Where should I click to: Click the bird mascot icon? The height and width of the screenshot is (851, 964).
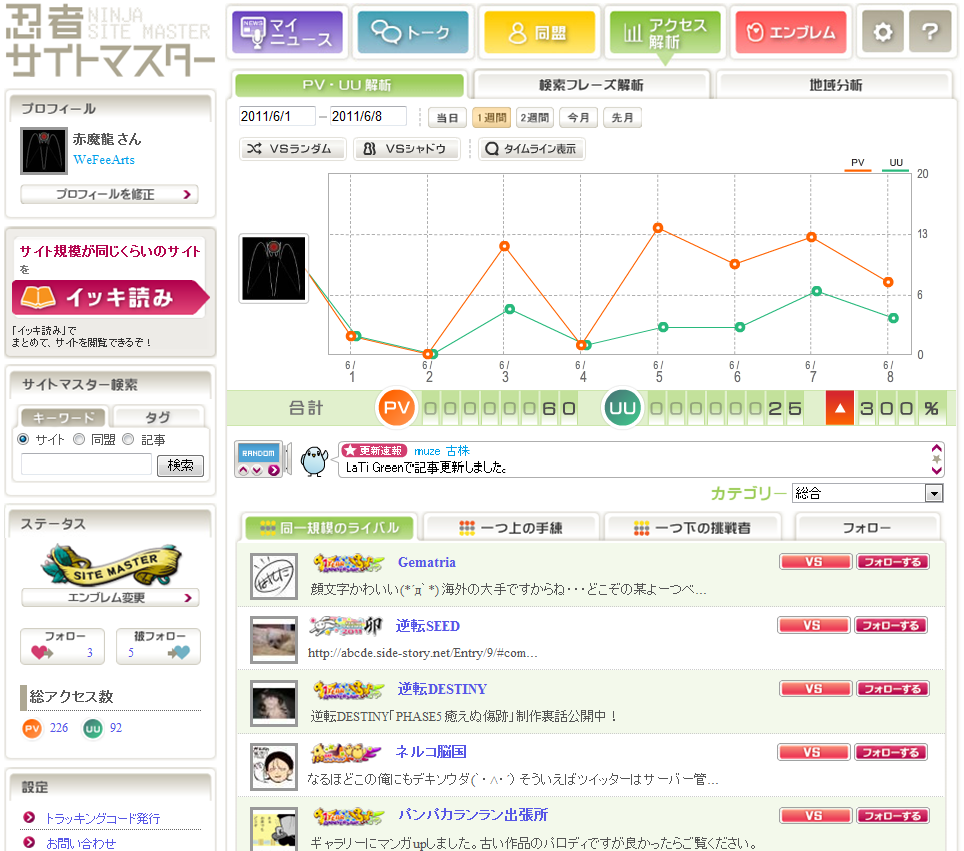(x=314, y=461)
